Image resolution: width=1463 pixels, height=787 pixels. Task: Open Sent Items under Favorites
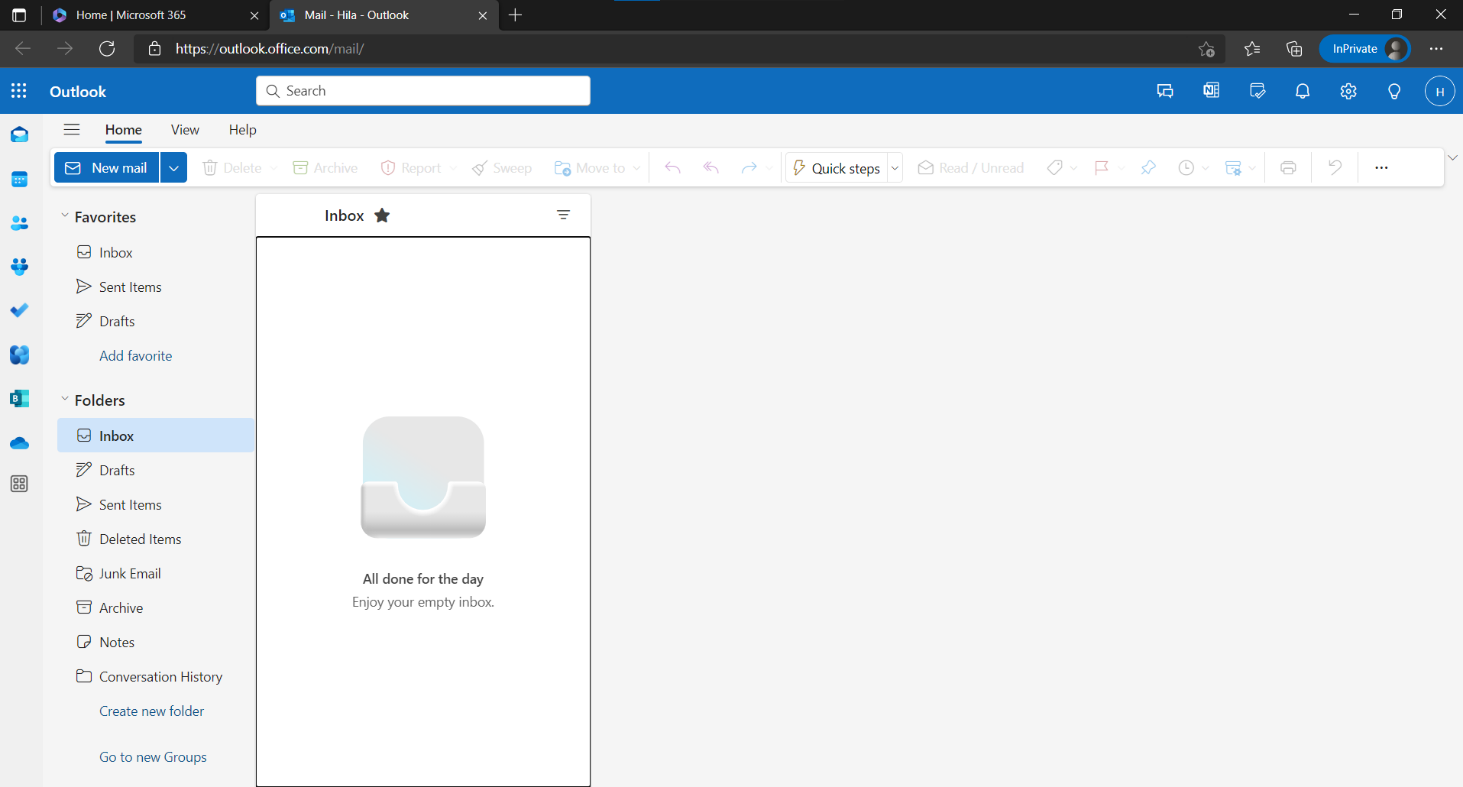(x=155, y=287)
